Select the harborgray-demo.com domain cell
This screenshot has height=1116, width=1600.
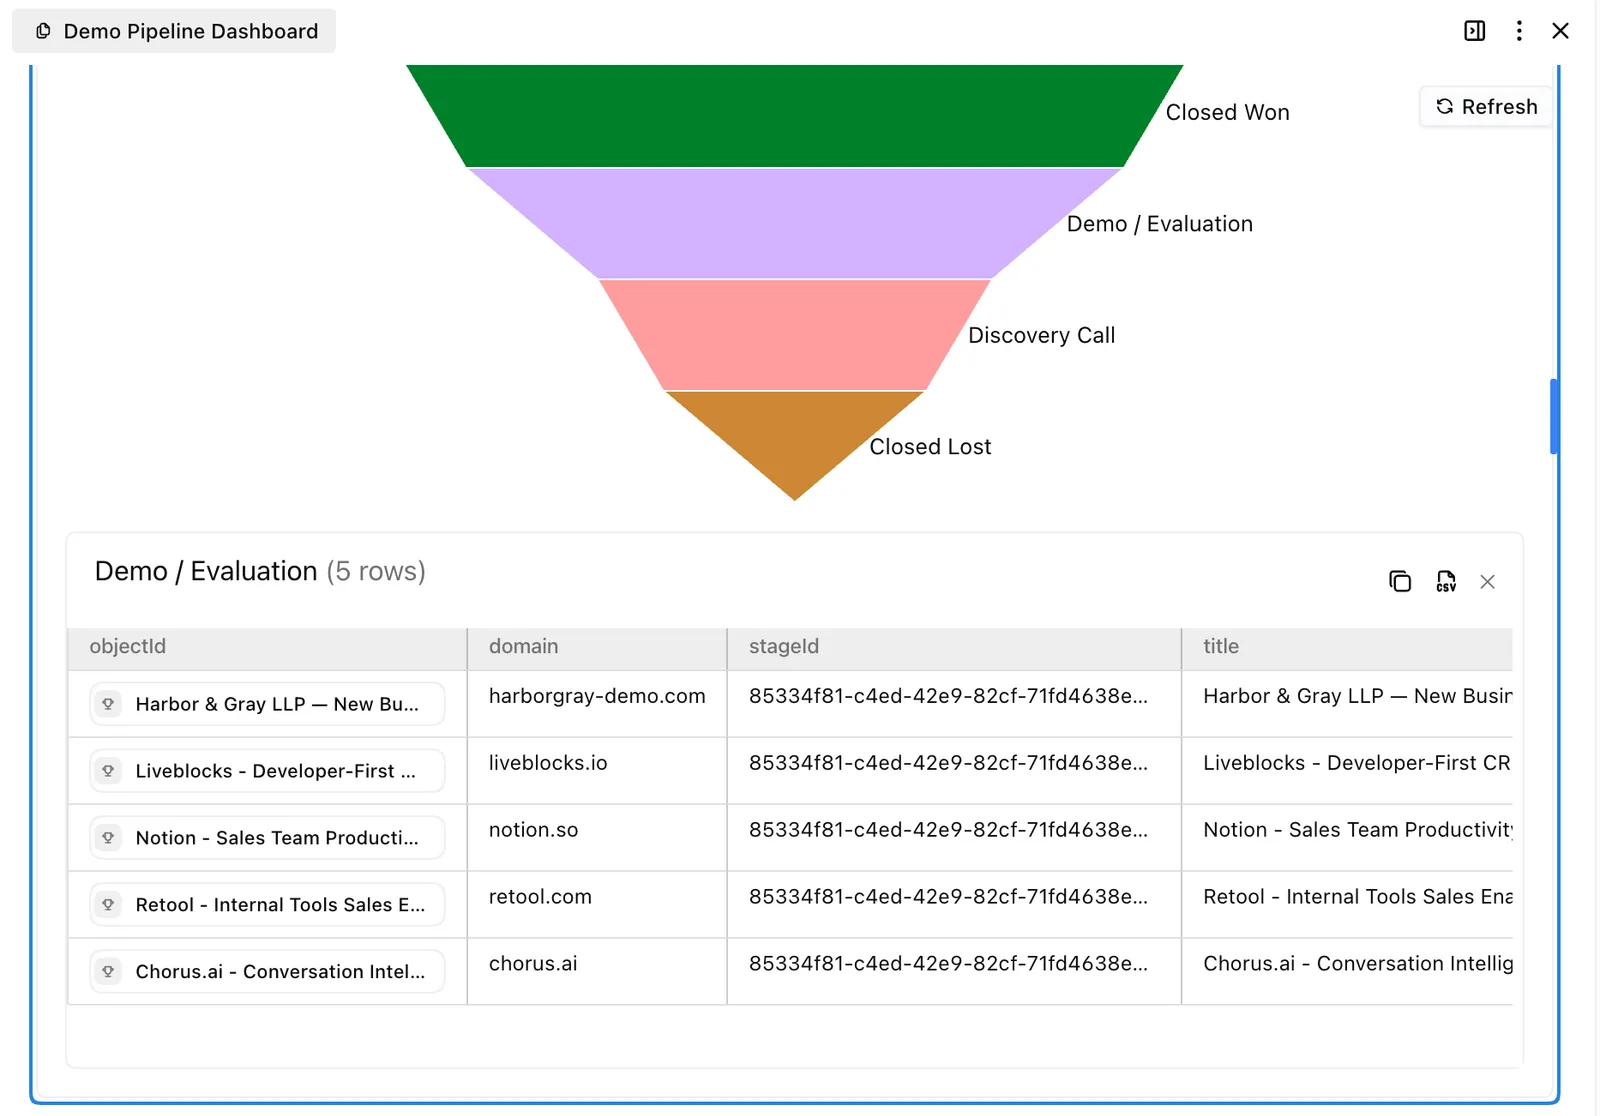597,704
